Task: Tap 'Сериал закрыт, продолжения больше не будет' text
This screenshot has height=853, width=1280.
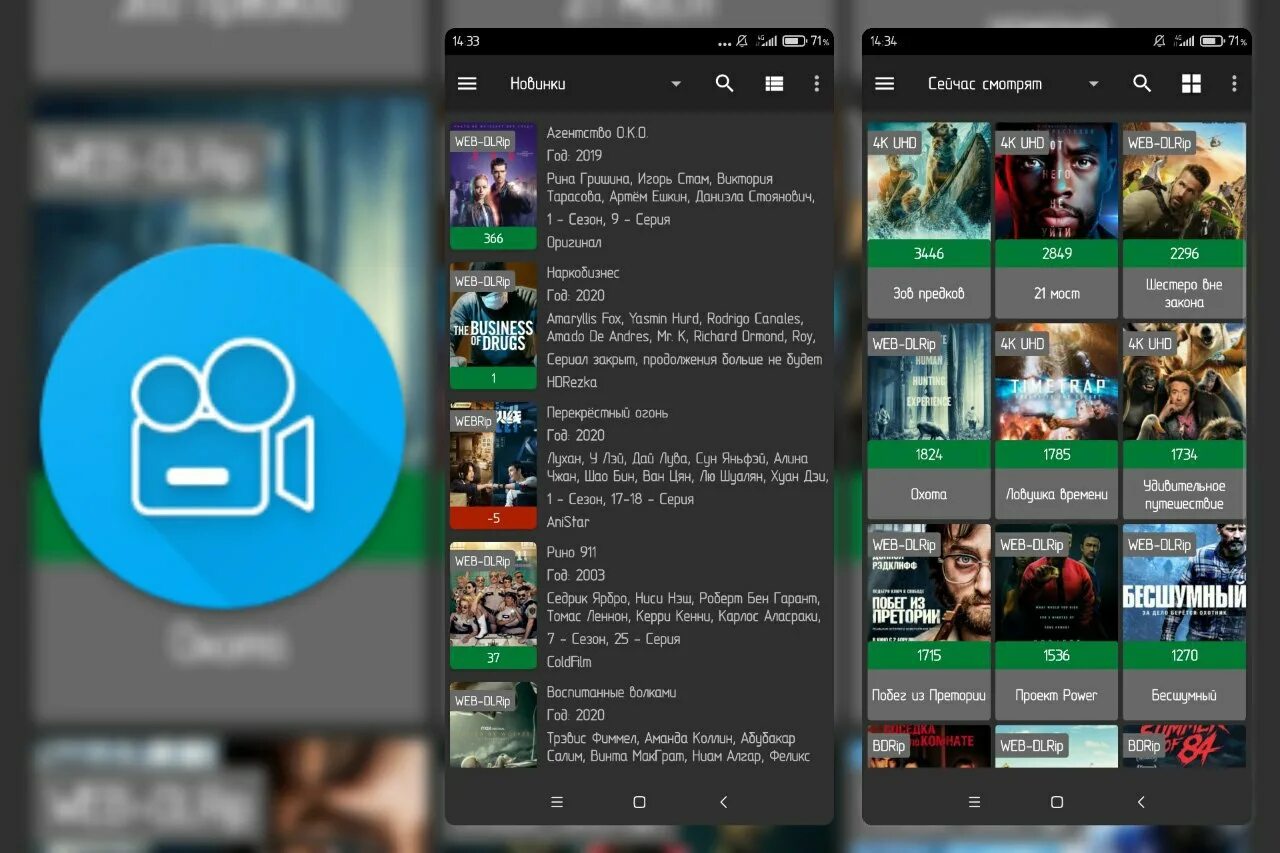Action: [x=684, y=359]
